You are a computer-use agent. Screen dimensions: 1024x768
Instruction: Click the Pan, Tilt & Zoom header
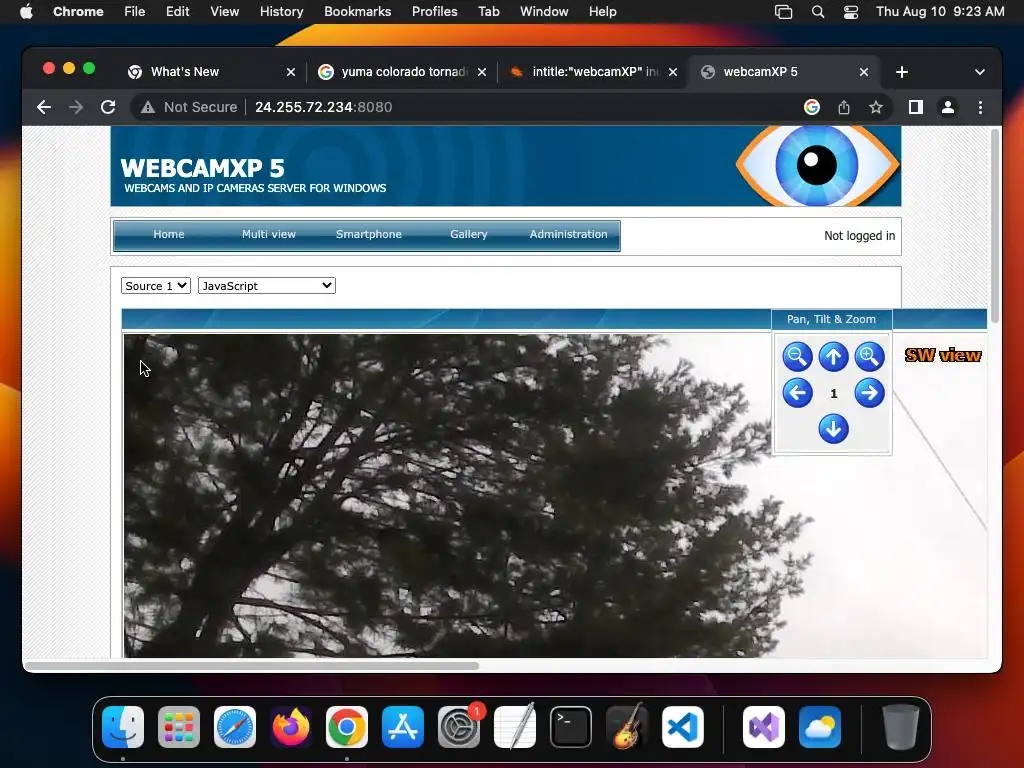831,319
